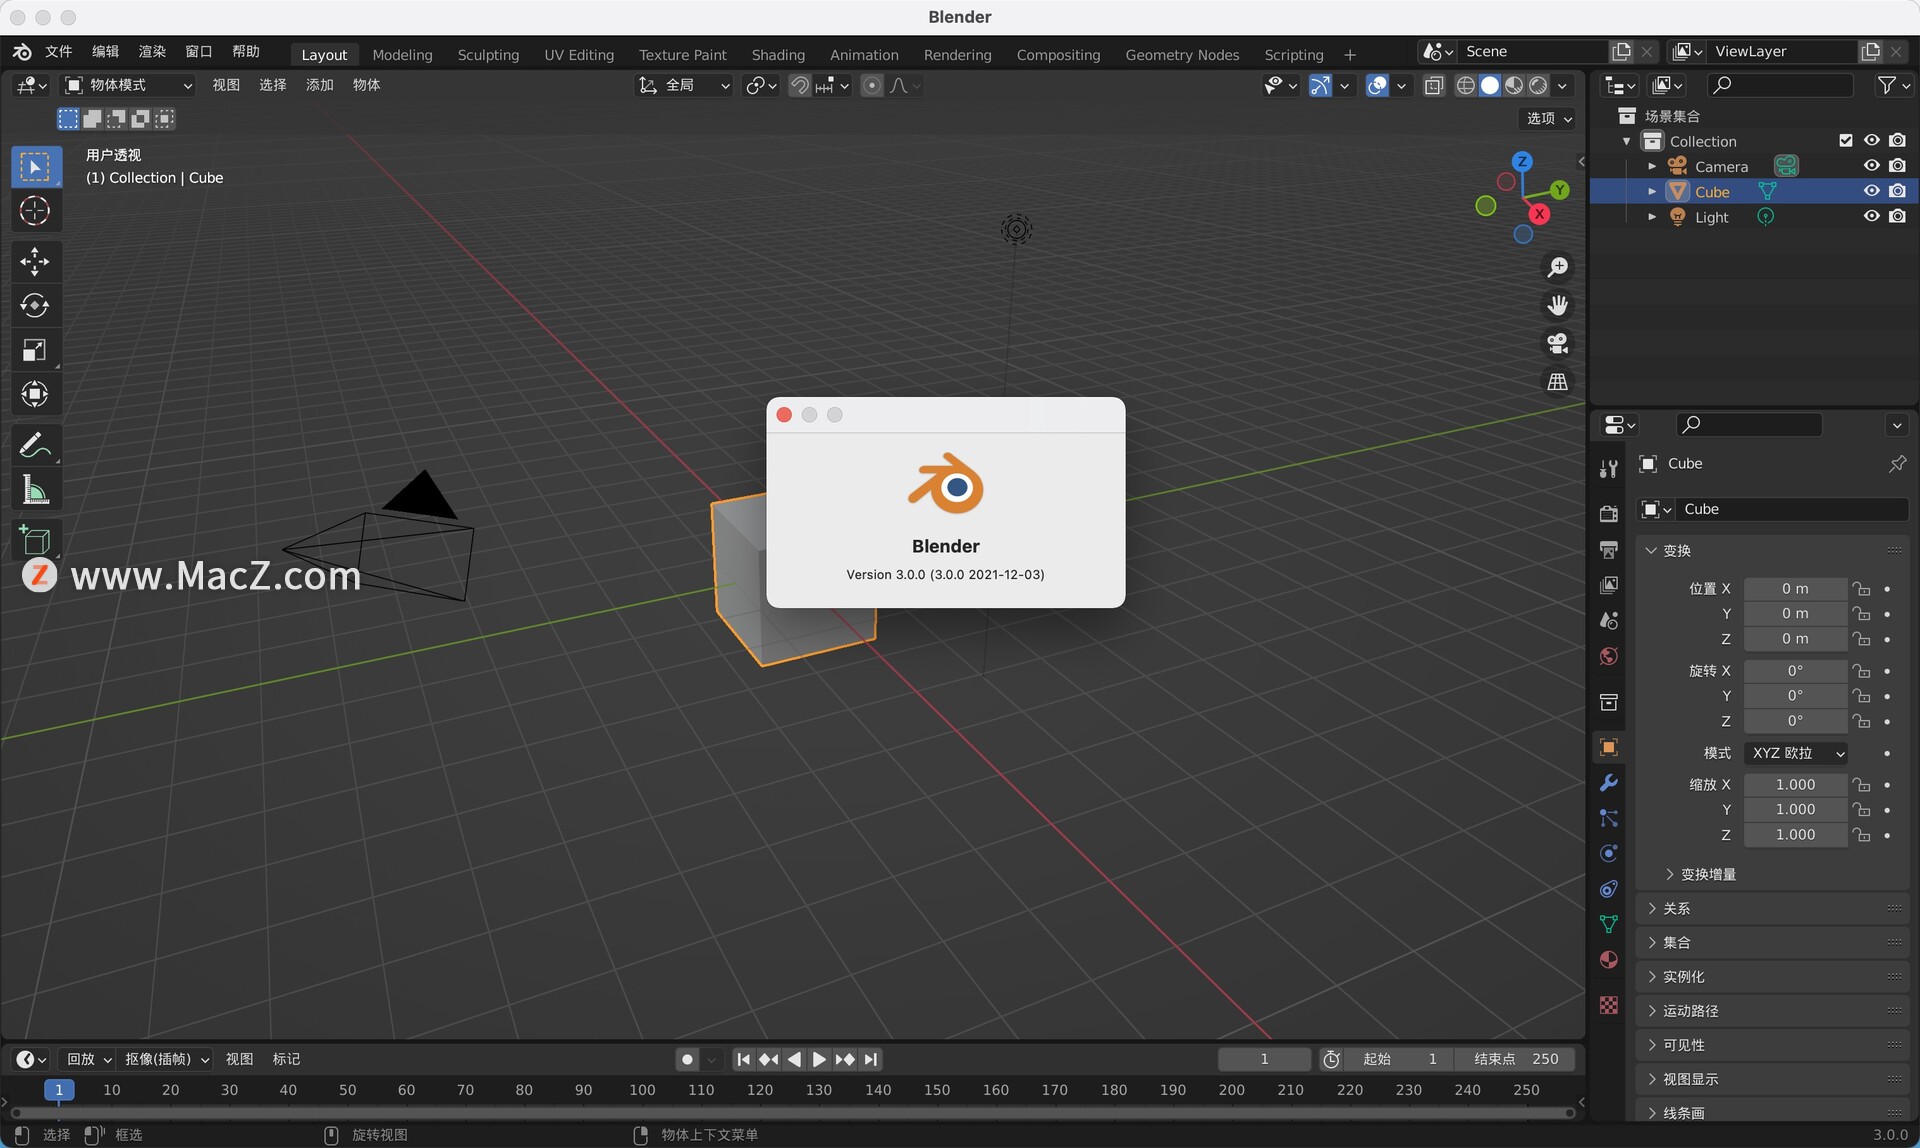Open the Object Data properties tab

1608,924
